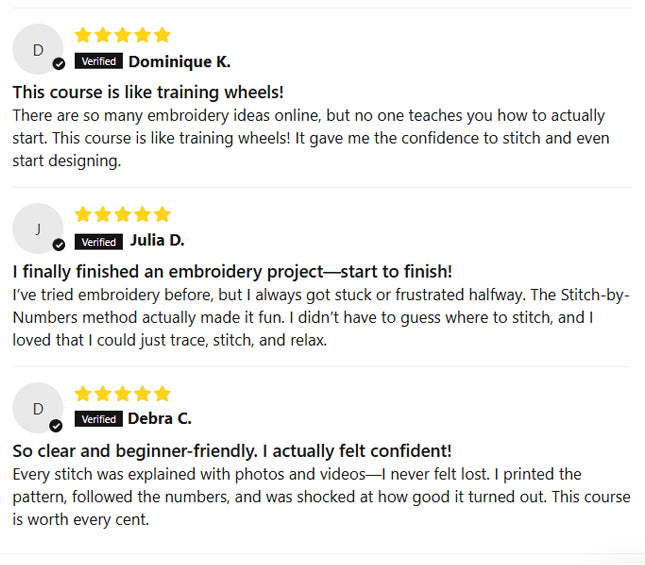Click the reviewer name Dominique K.
Viewport: 645px width, 565px height.
(180, 62)
